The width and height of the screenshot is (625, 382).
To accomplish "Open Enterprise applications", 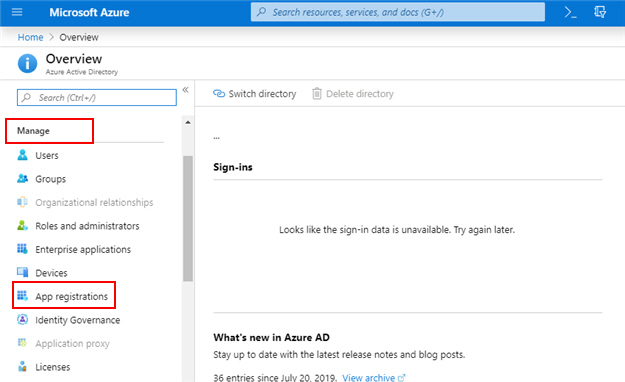I will pos(83,250).
